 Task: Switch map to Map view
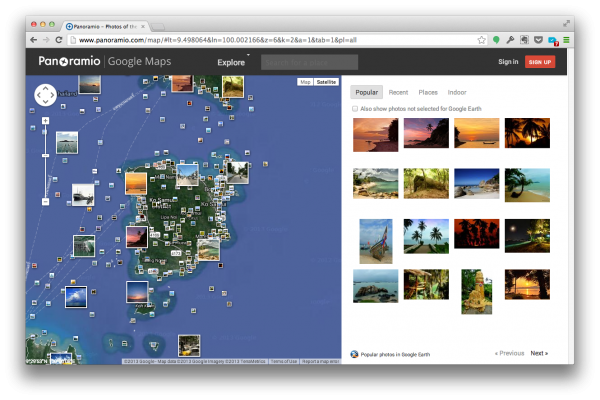click(305, 82)
